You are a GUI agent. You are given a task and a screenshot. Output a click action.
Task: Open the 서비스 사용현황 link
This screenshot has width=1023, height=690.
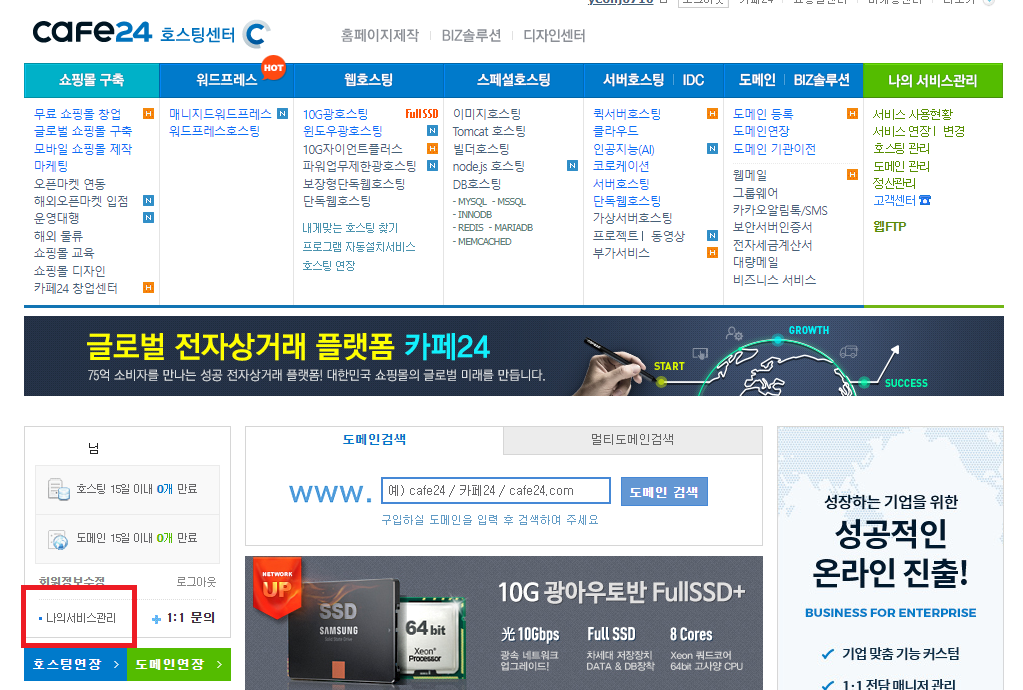[x=913, y=114]
